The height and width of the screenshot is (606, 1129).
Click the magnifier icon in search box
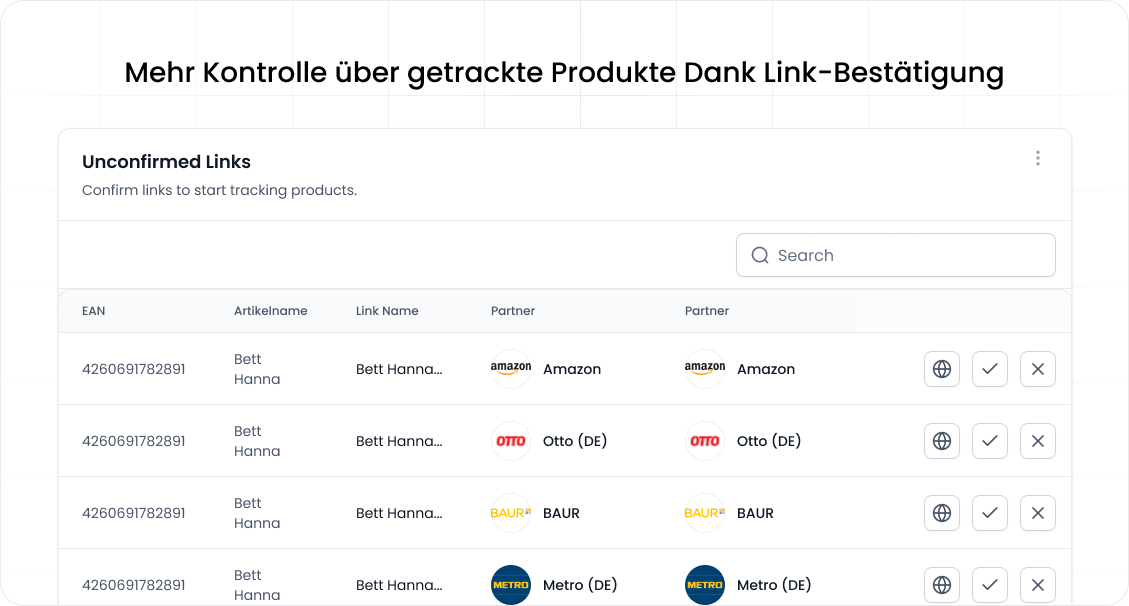click(760, 255)
